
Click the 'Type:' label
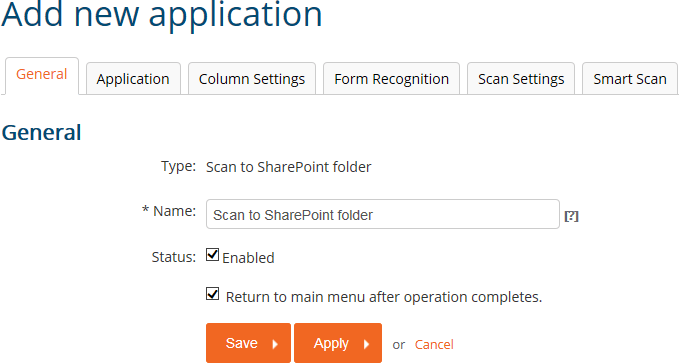pyautogui.click(x=178, y=166)
